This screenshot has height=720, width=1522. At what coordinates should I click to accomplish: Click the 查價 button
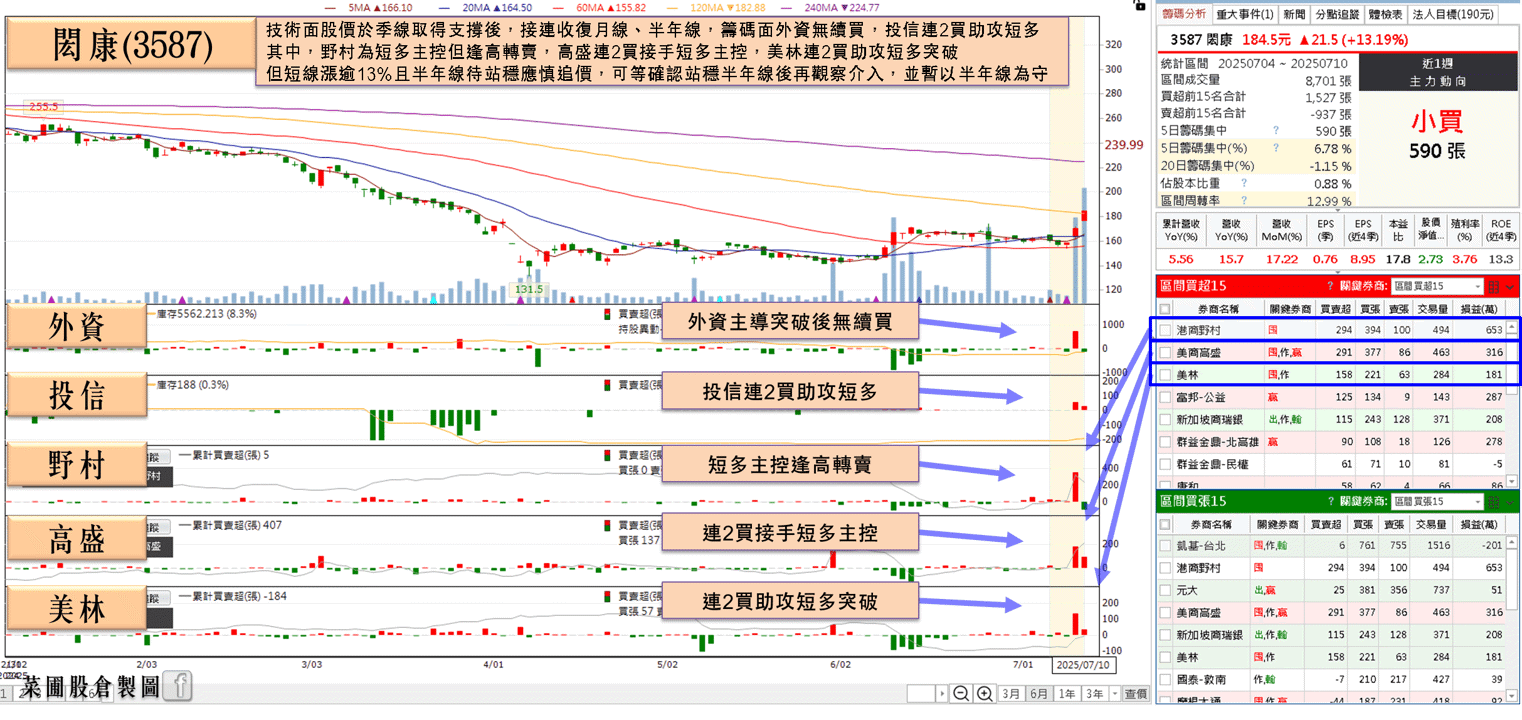point(1135,694)
